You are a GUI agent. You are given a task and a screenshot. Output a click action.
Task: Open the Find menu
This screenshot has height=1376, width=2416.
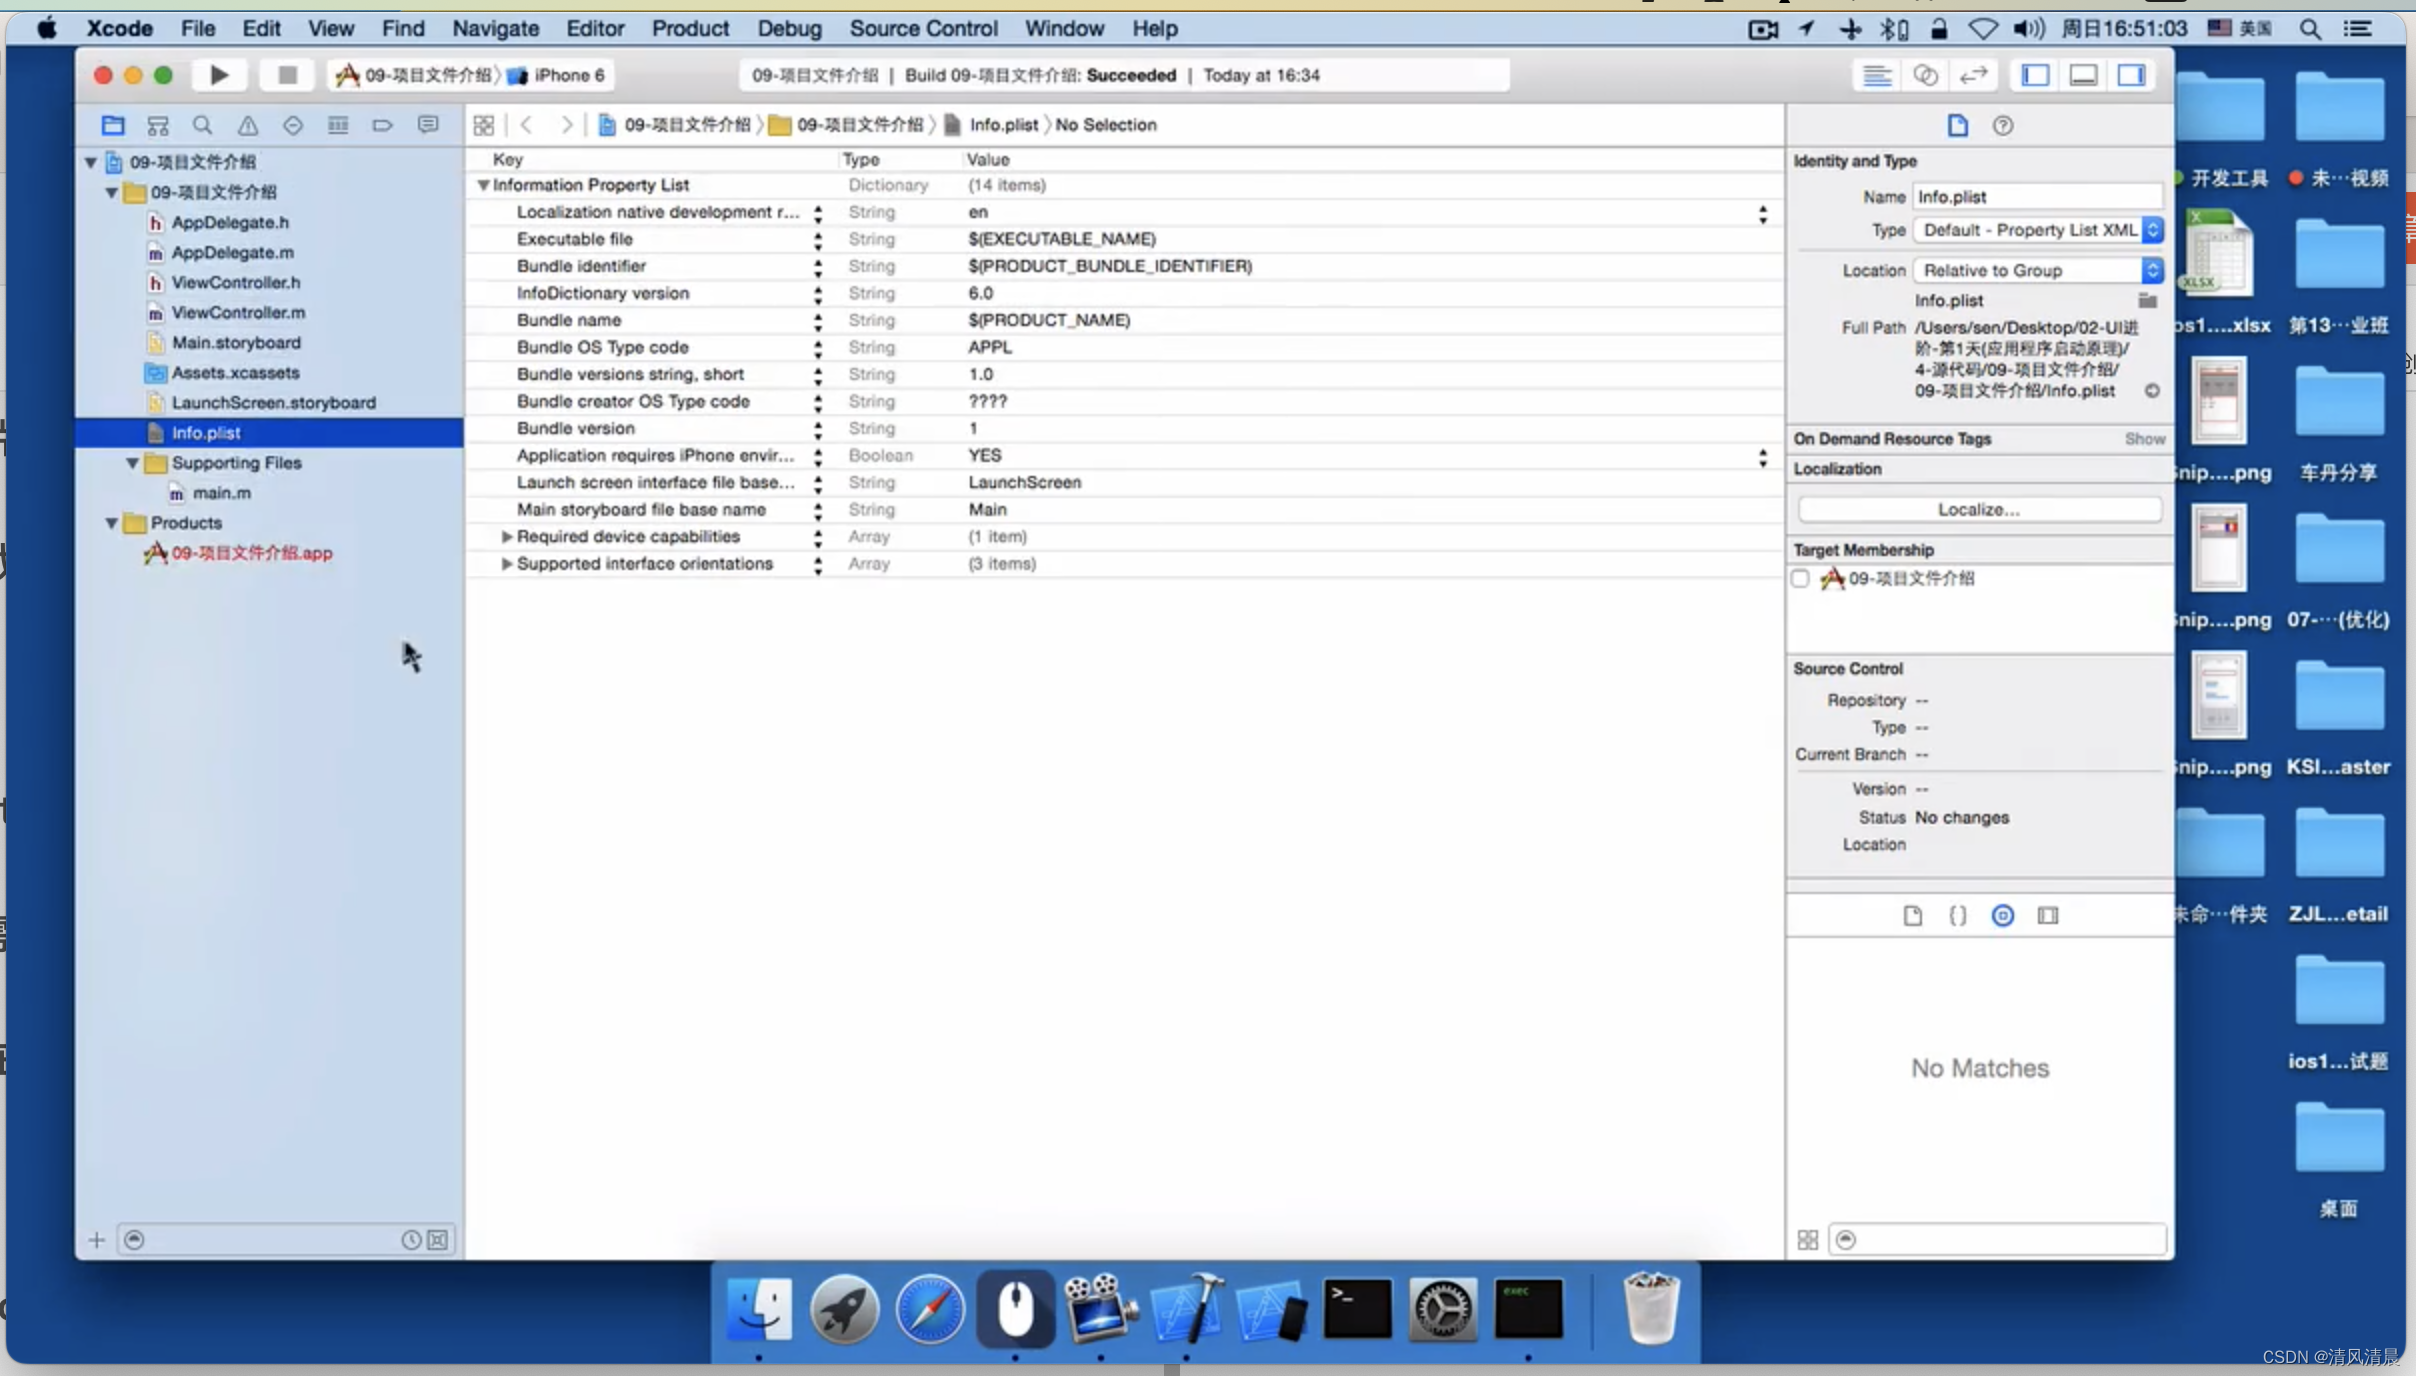[x=403, y=28]
